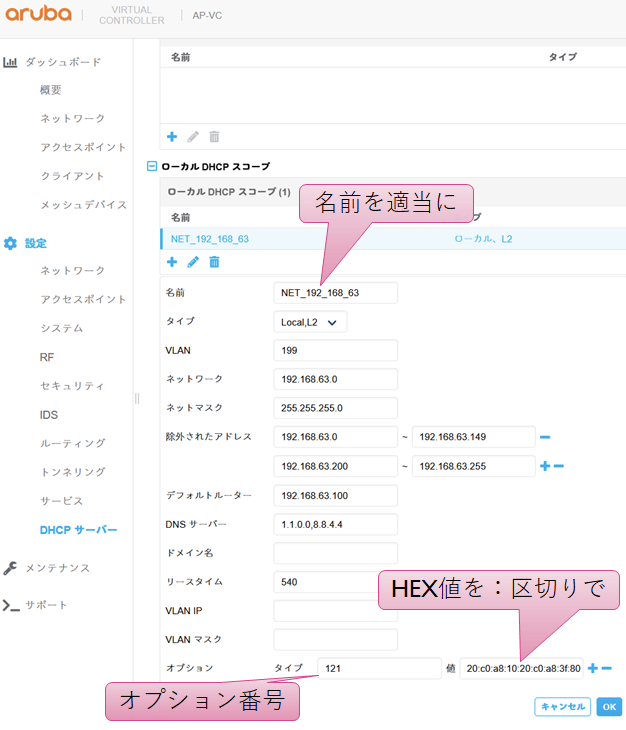Open IDS settings
Viewport: 626px width, 730px height.
pyautogui.click(x=49, y=415)
